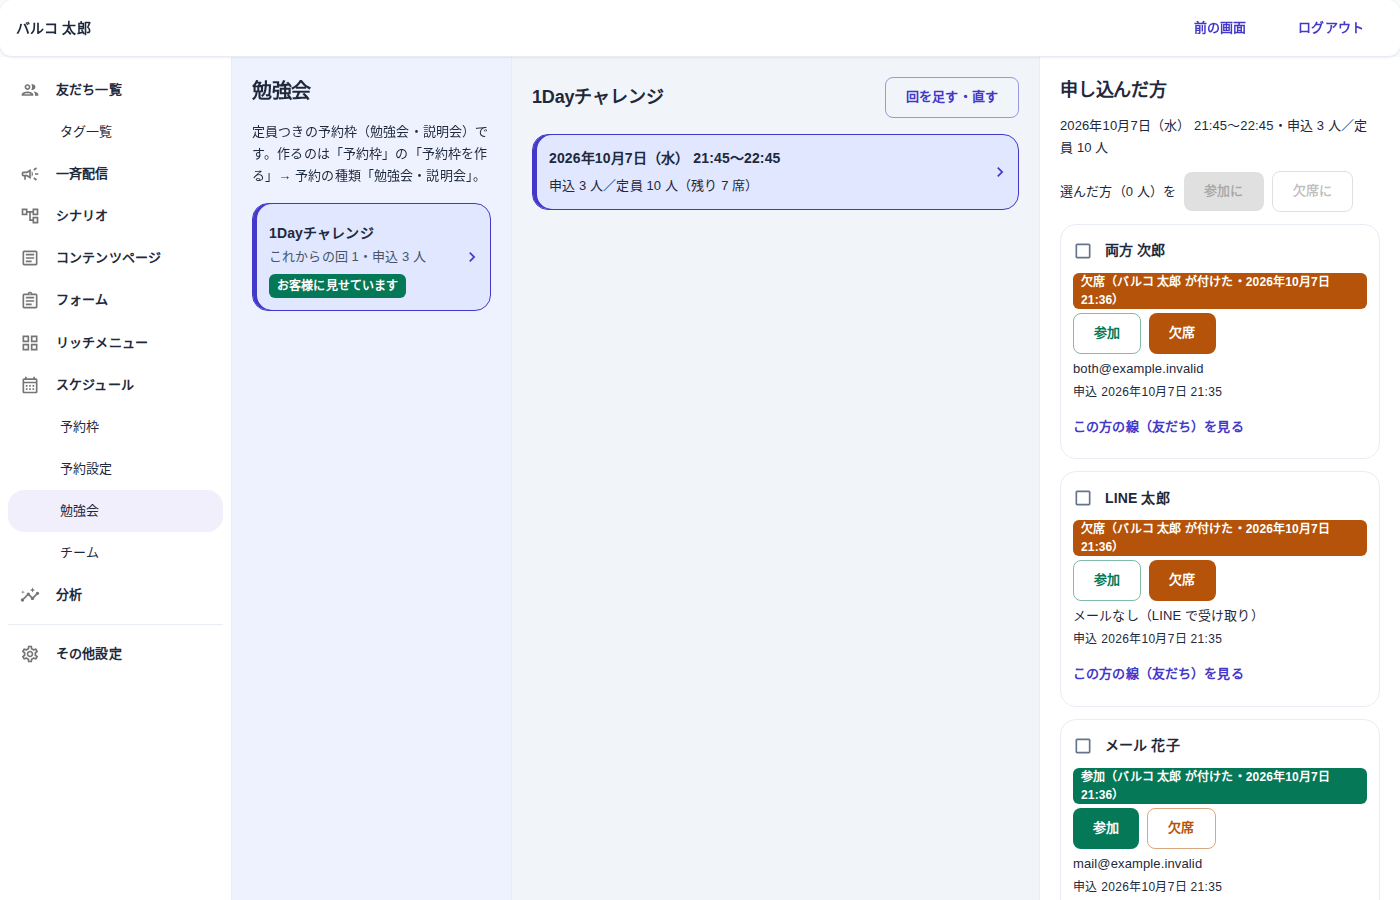Click the お客様に見せています badge
This screenshot has height=900, width=1400.
coord(337,286)
